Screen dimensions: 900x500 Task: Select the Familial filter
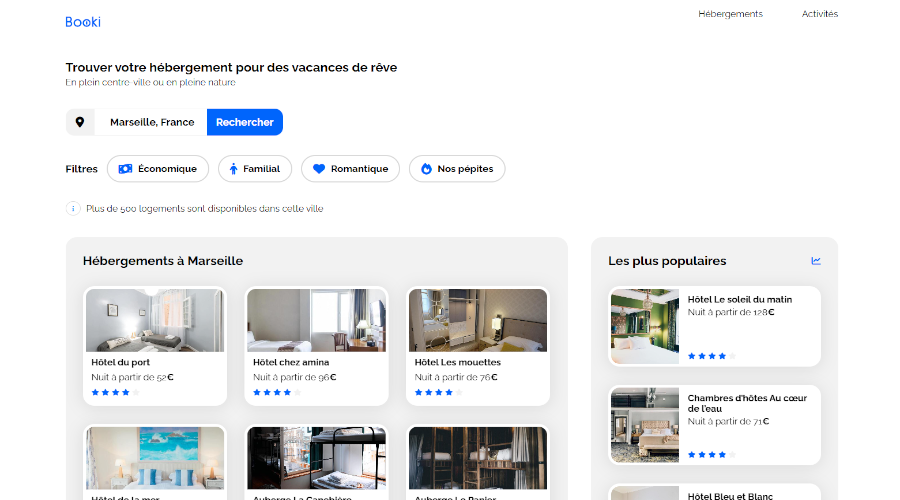pyautogui.click(x=255, y=169)
